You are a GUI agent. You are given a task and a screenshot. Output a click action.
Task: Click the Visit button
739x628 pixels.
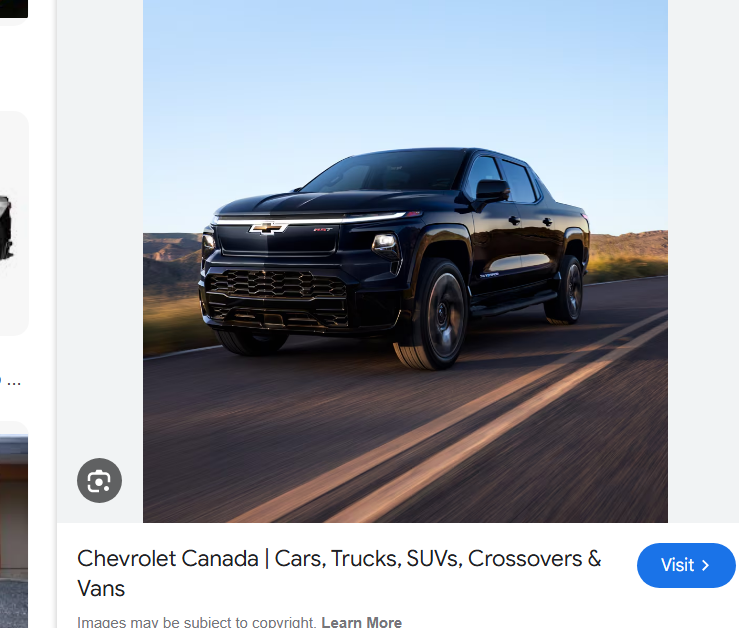(x=686, y=565)
